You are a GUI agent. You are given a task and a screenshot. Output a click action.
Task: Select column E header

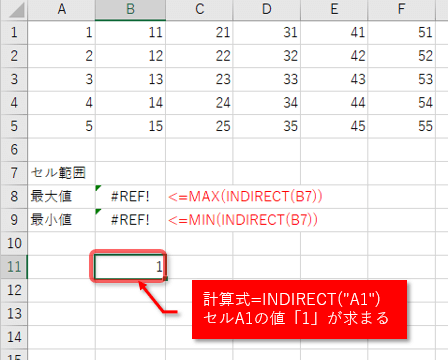click(x=334, y=9)
